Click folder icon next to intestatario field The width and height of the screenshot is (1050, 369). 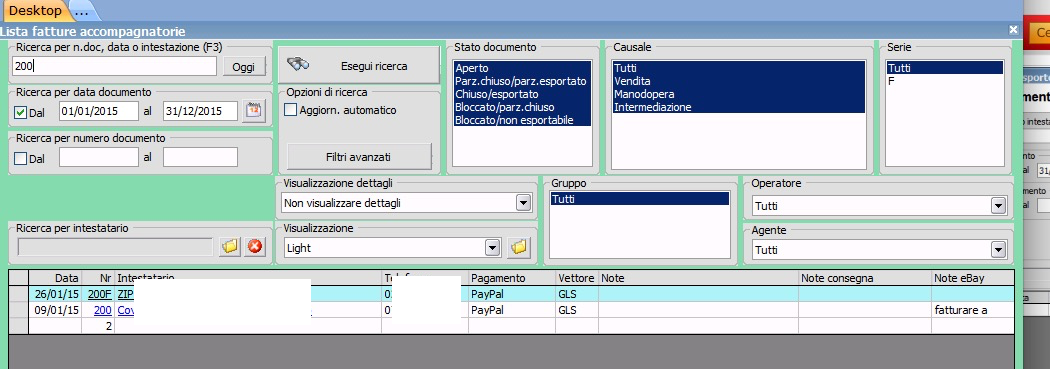[x=230, y=247]
